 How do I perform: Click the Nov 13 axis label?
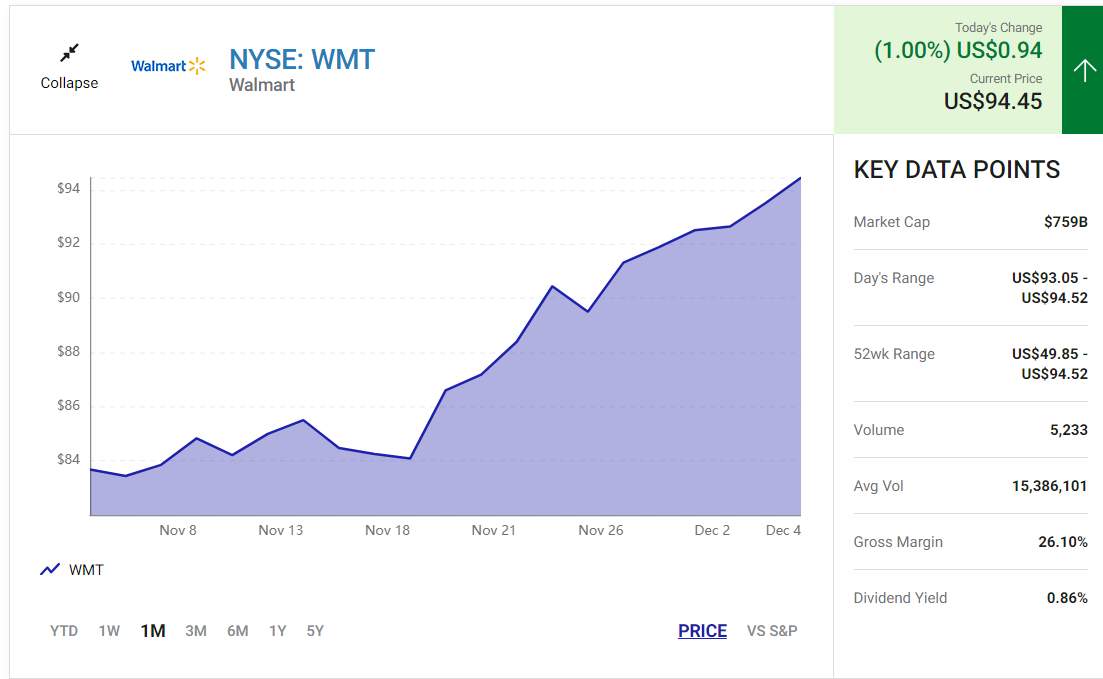coord(280,531)
